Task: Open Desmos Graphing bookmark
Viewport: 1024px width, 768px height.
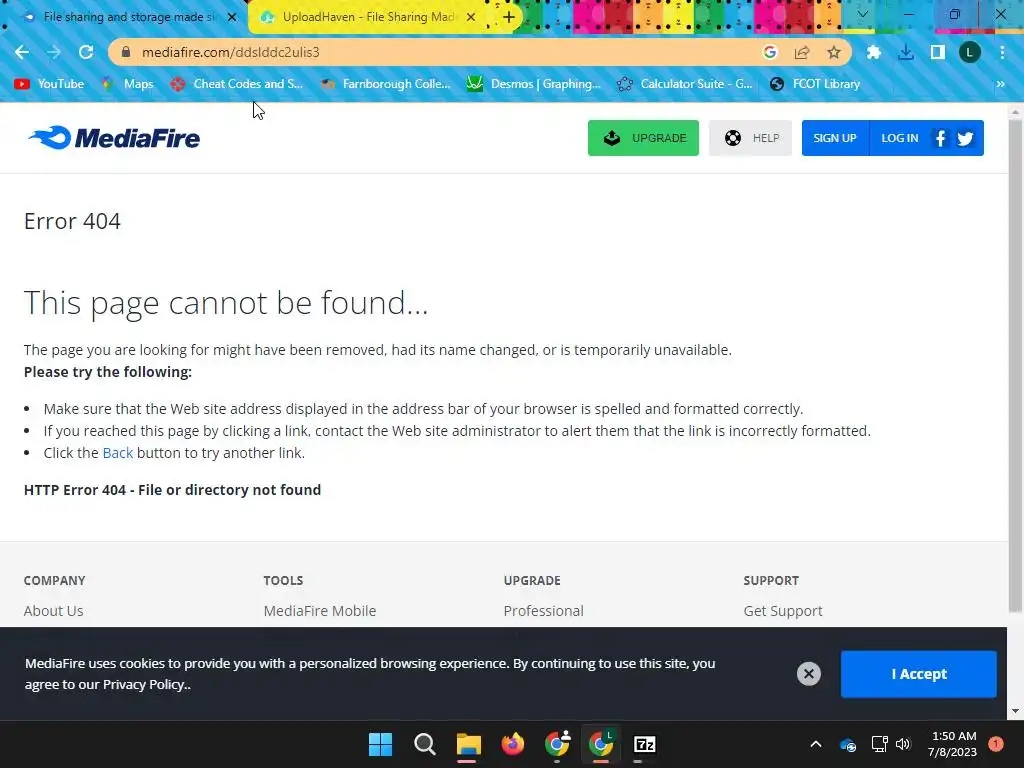Action: (534, 84)
